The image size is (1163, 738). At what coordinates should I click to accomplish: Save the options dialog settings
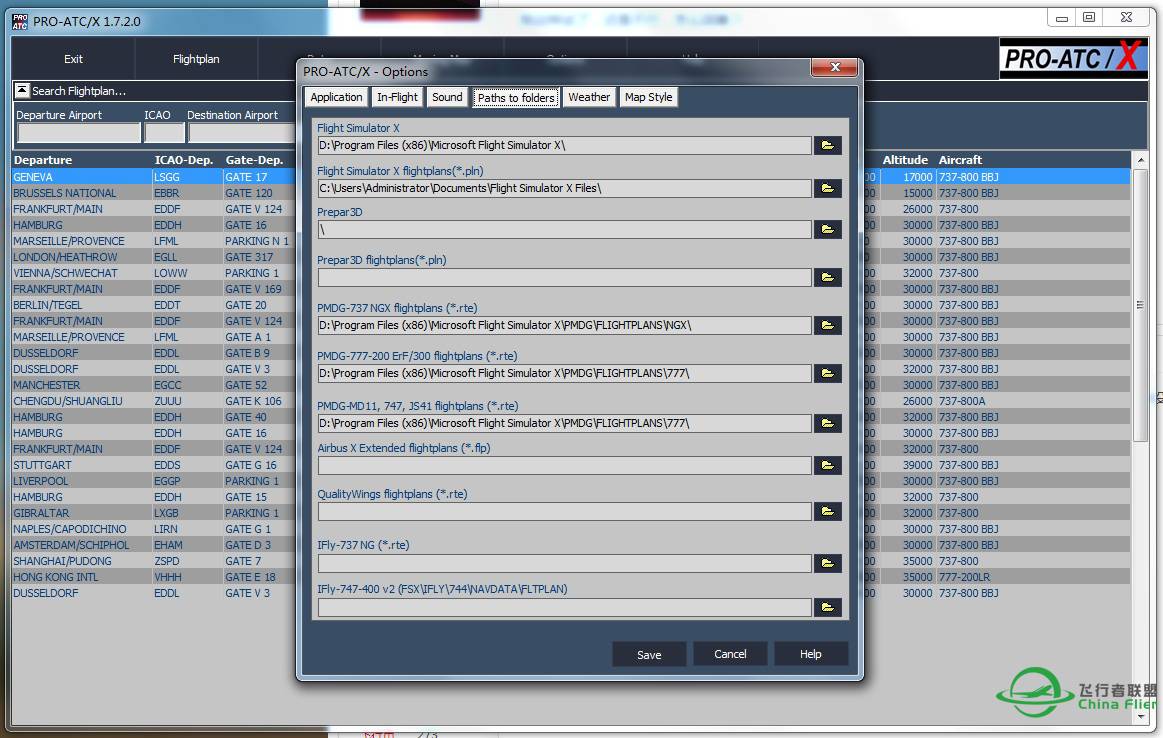coord(649,654)
